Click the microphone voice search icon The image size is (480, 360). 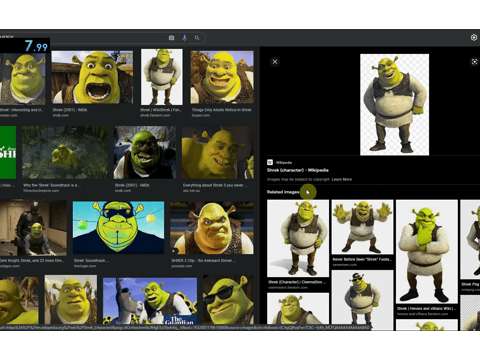tap(184, 38)
